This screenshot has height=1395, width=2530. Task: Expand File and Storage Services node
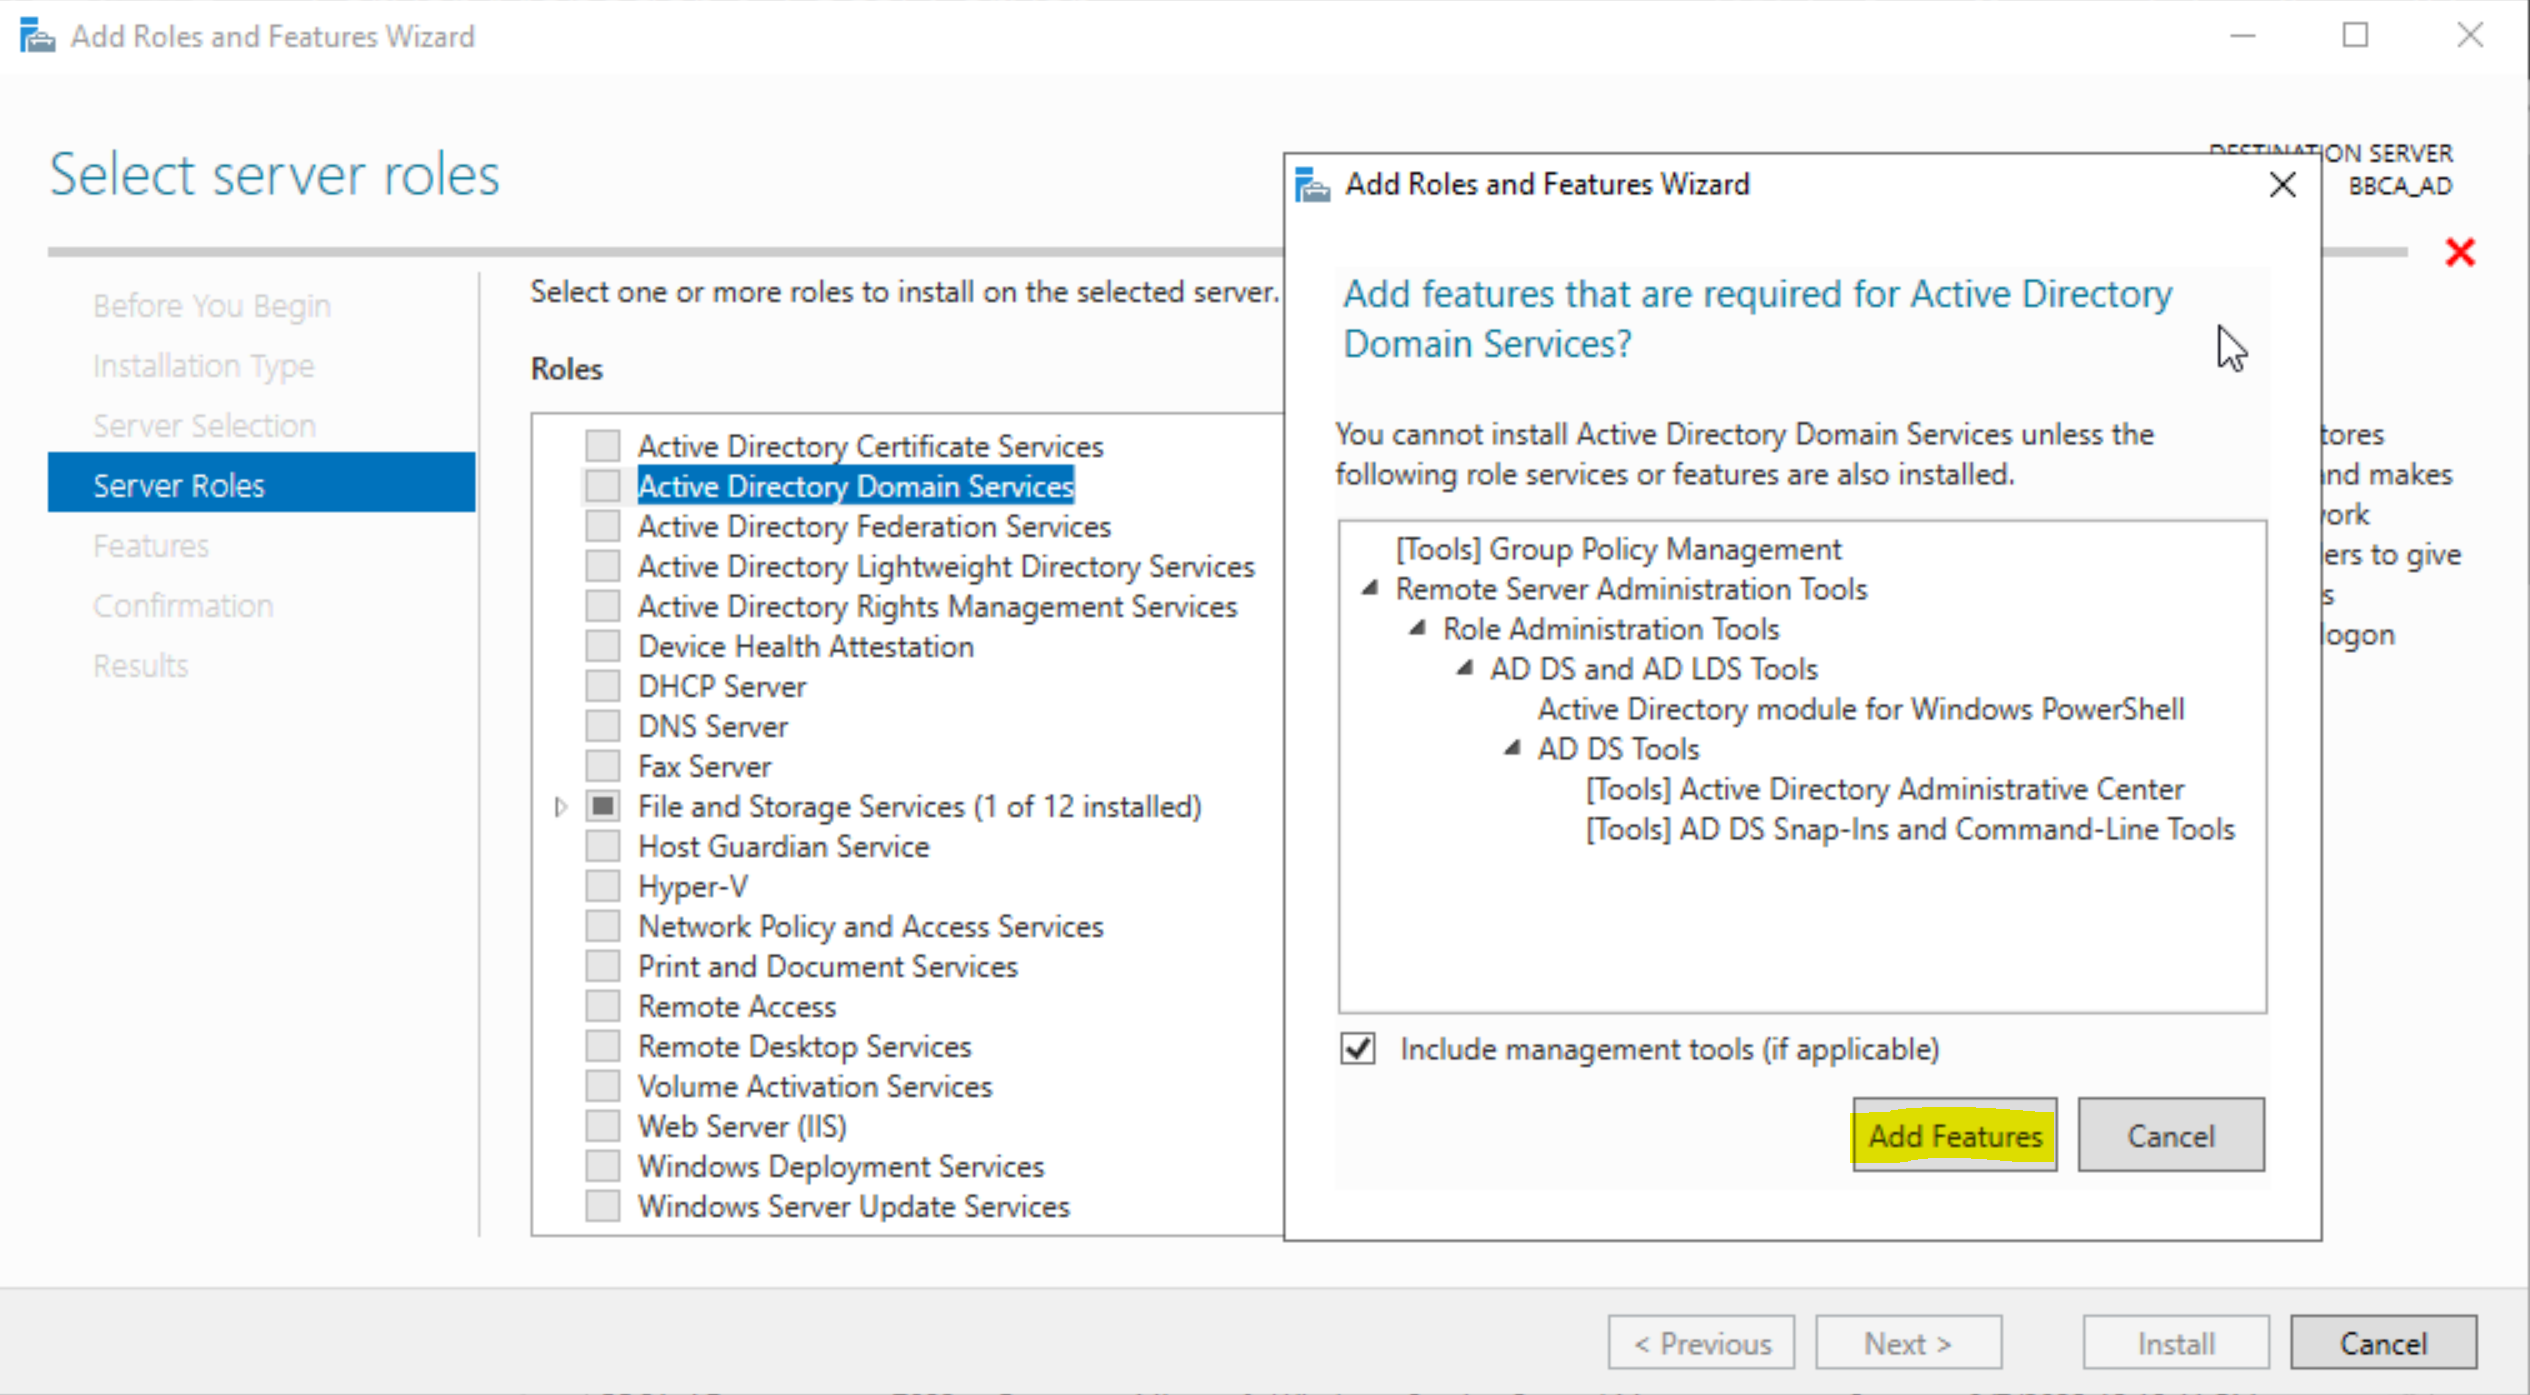tap(561, 806)
